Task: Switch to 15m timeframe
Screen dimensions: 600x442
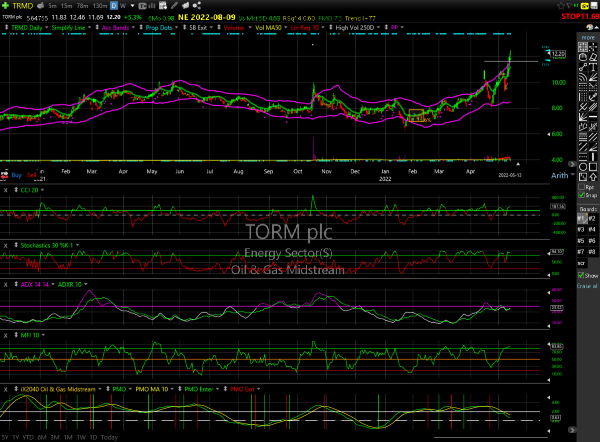Action: [67, 5]
